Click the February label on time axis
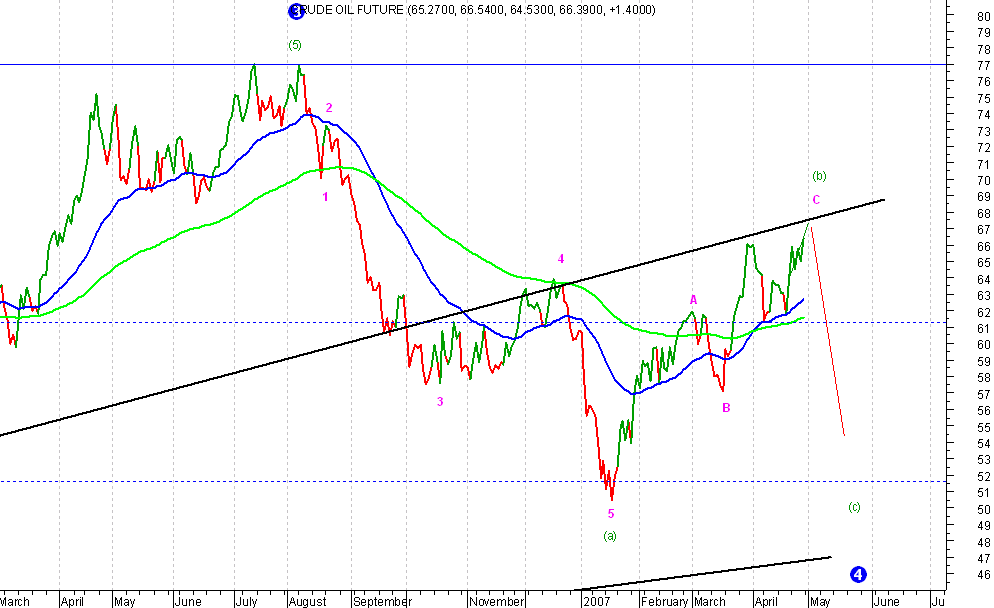Viewport: 994px width, 608px height. point(665,601)
